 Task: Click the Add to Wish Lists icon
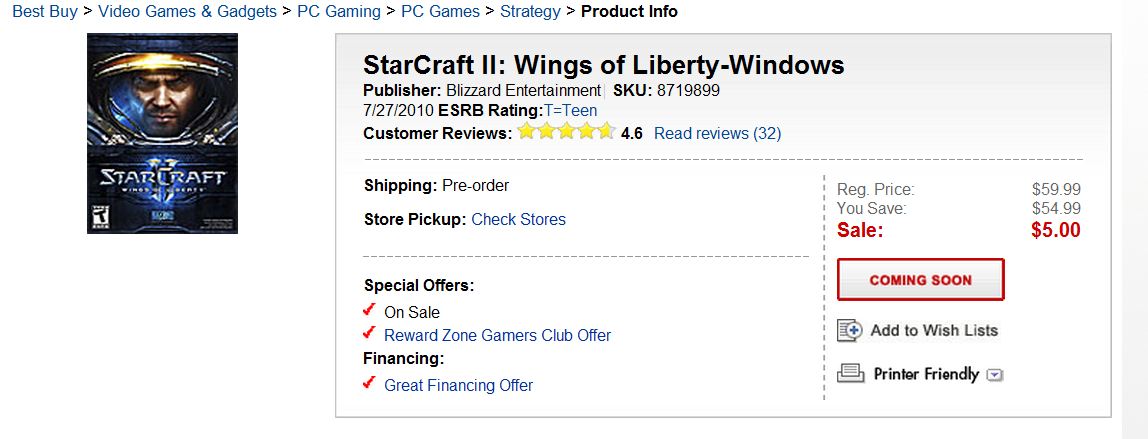pos(849,330)
